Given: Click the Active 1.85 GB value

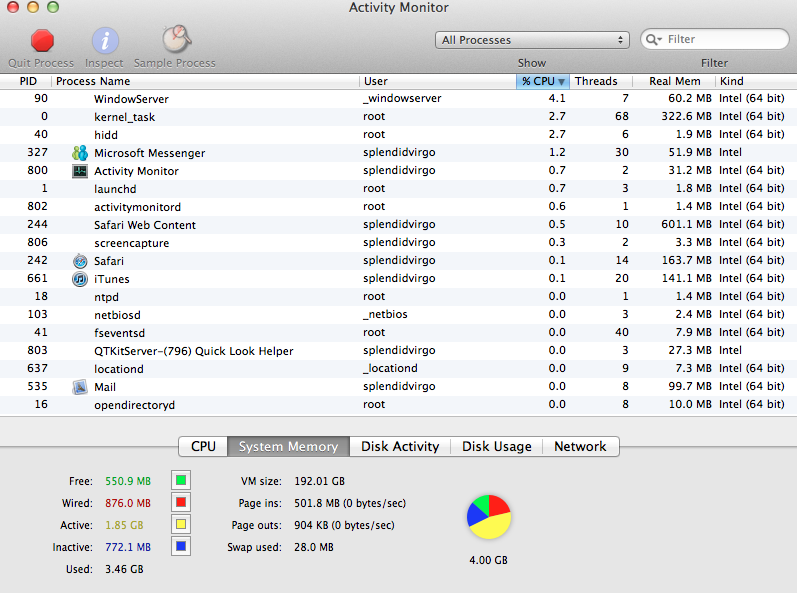Looking at the screenshot, I should (124, 525).
